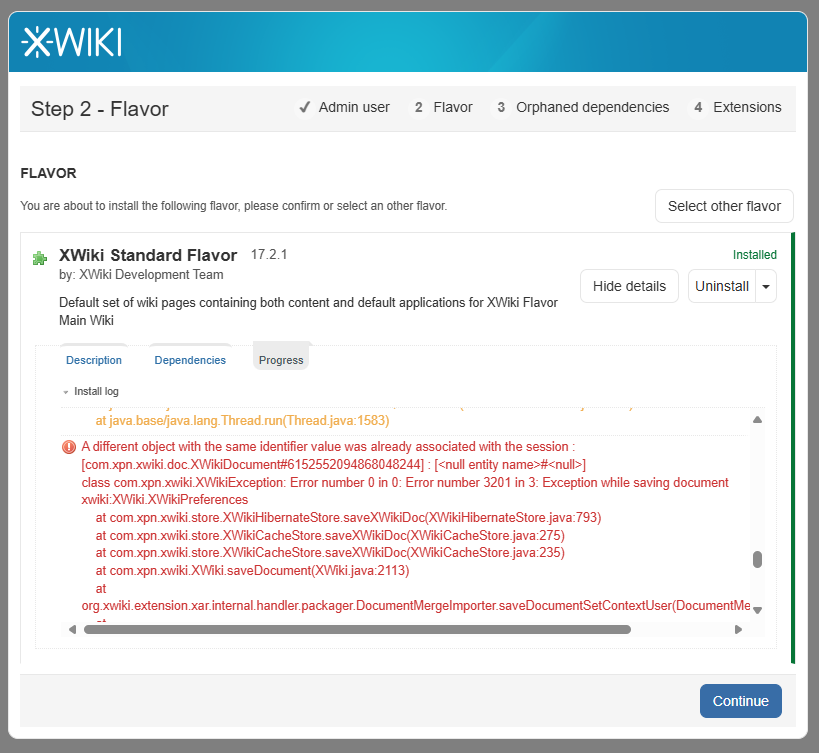Click the step 3 number badge
Viewport: 819px width, 753px height.
coord(501,108)
